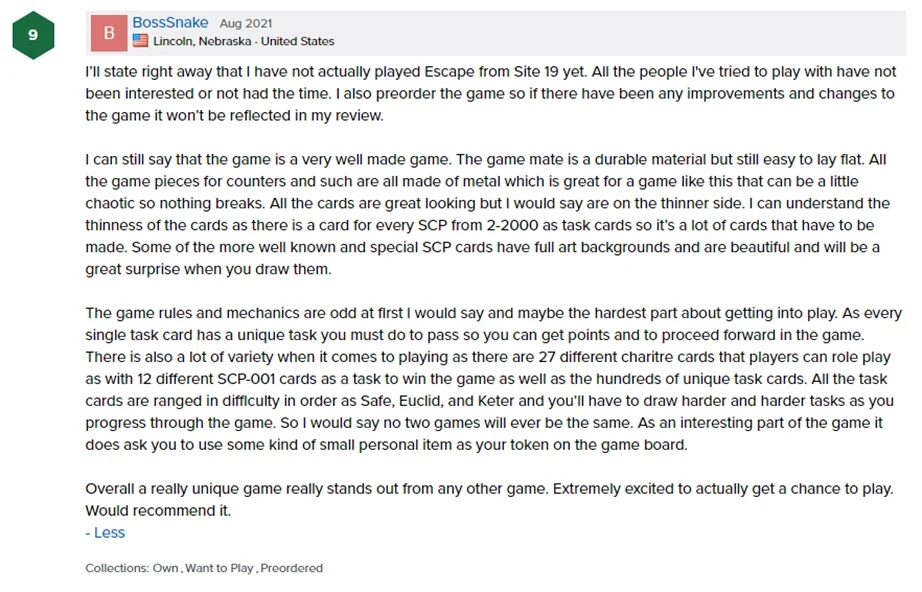Click the paragraph starting "Overall a really unique game"

point(488,490)
